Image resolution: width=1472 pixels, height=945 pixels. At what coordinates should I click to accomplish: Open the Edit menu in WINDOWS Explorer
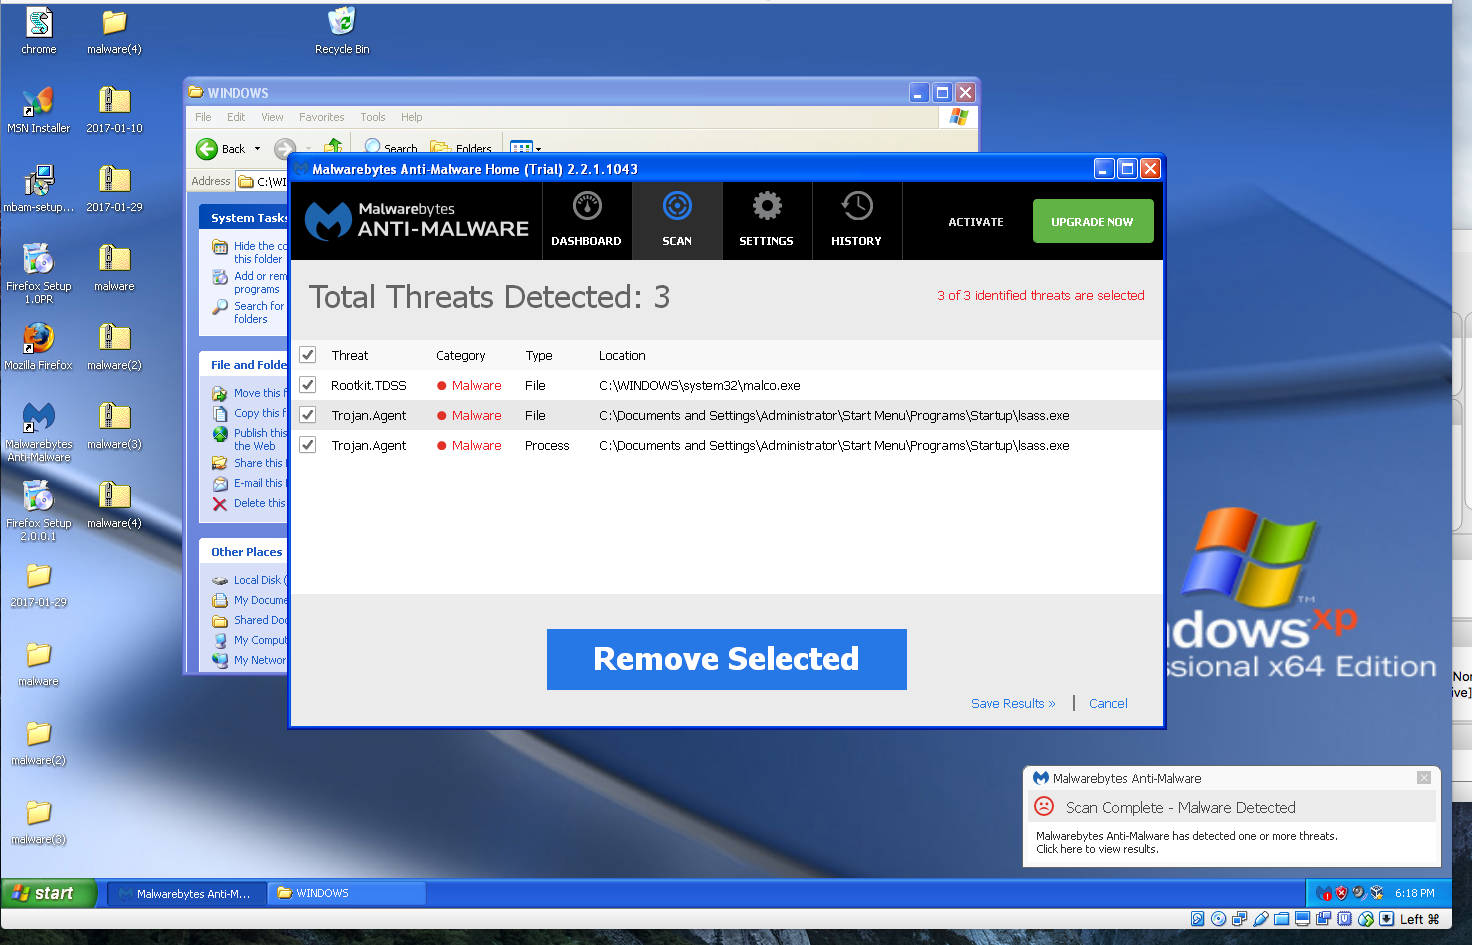236,117
